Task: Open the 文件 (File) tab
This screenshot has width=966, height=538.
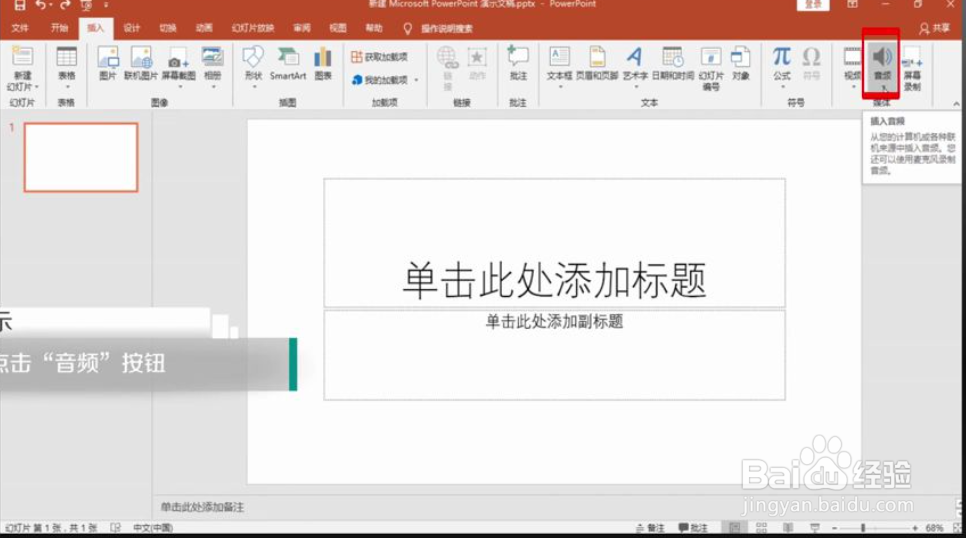Action: (20, 28)
